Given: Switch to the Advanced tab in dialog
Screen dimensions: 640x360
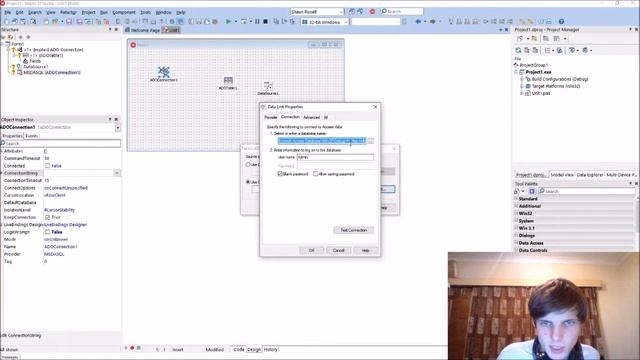Looking at the screenshot, I should coord(311,117).
